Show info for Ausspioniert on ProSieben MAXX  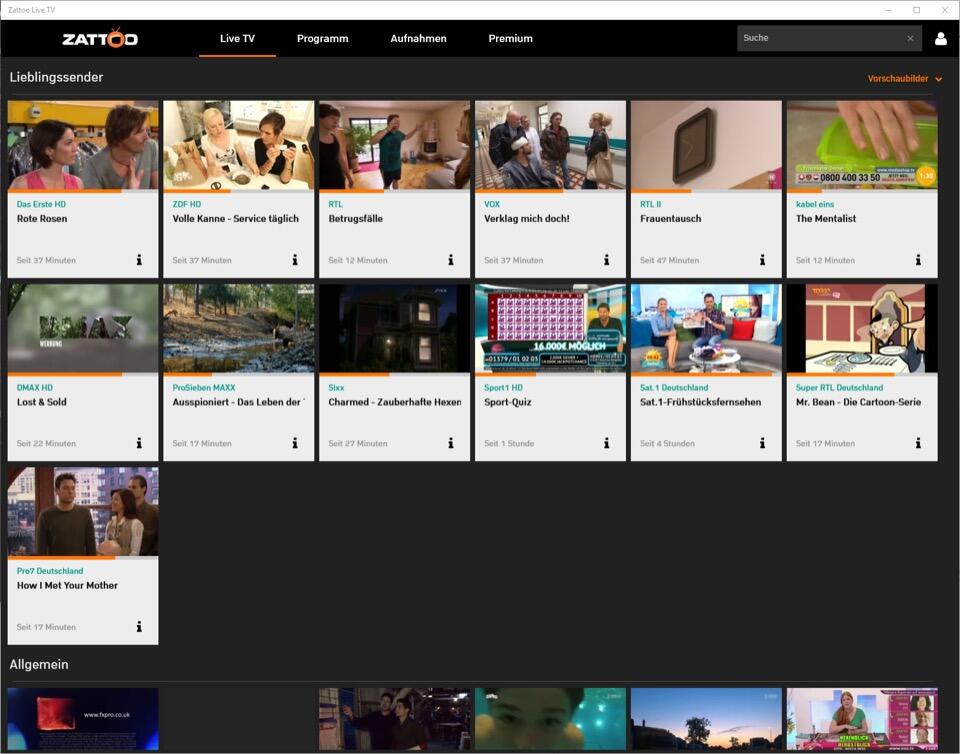click(295, 443)
